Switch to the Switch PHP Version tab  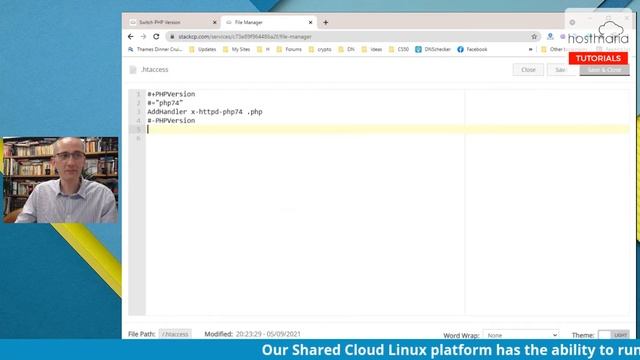pyautogui.click(x=173, y=22)
